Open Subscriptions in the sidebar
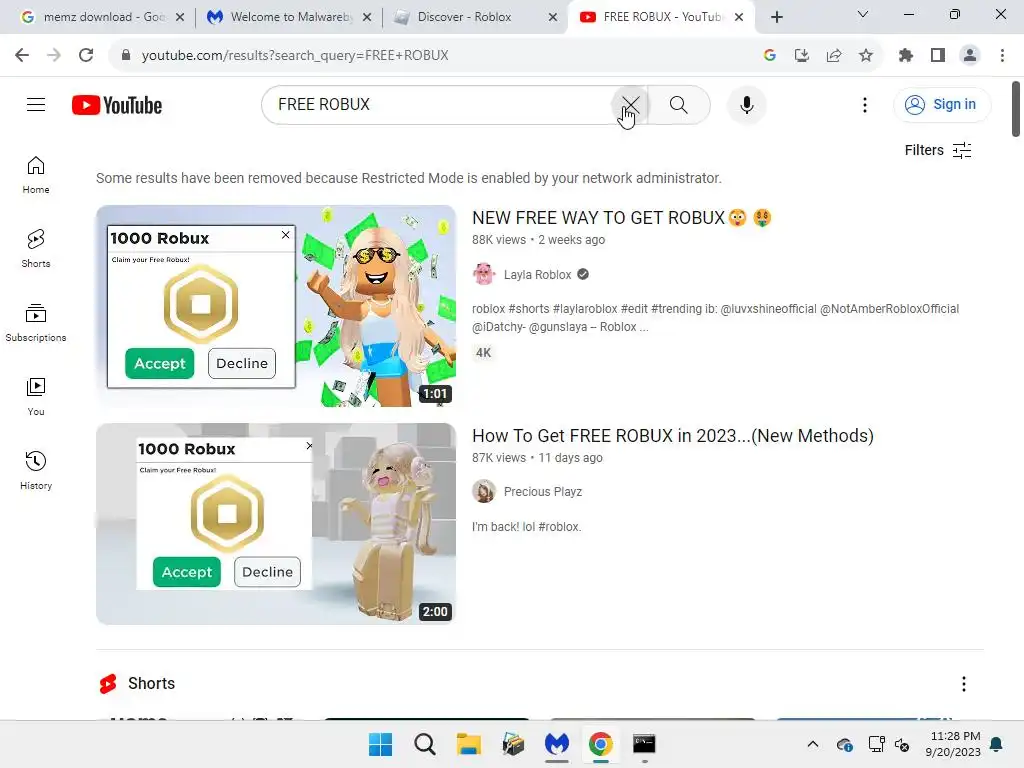1024x768 pixels. (36, 323)
